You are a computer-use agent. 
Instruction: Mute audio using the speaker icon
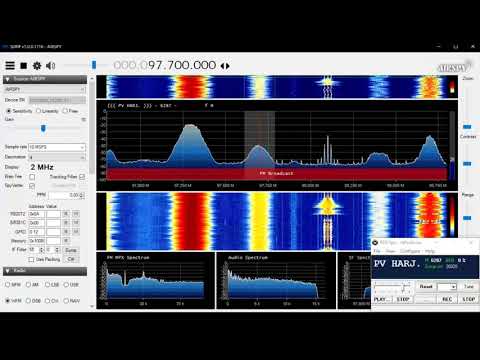click(x=51, y=66)
